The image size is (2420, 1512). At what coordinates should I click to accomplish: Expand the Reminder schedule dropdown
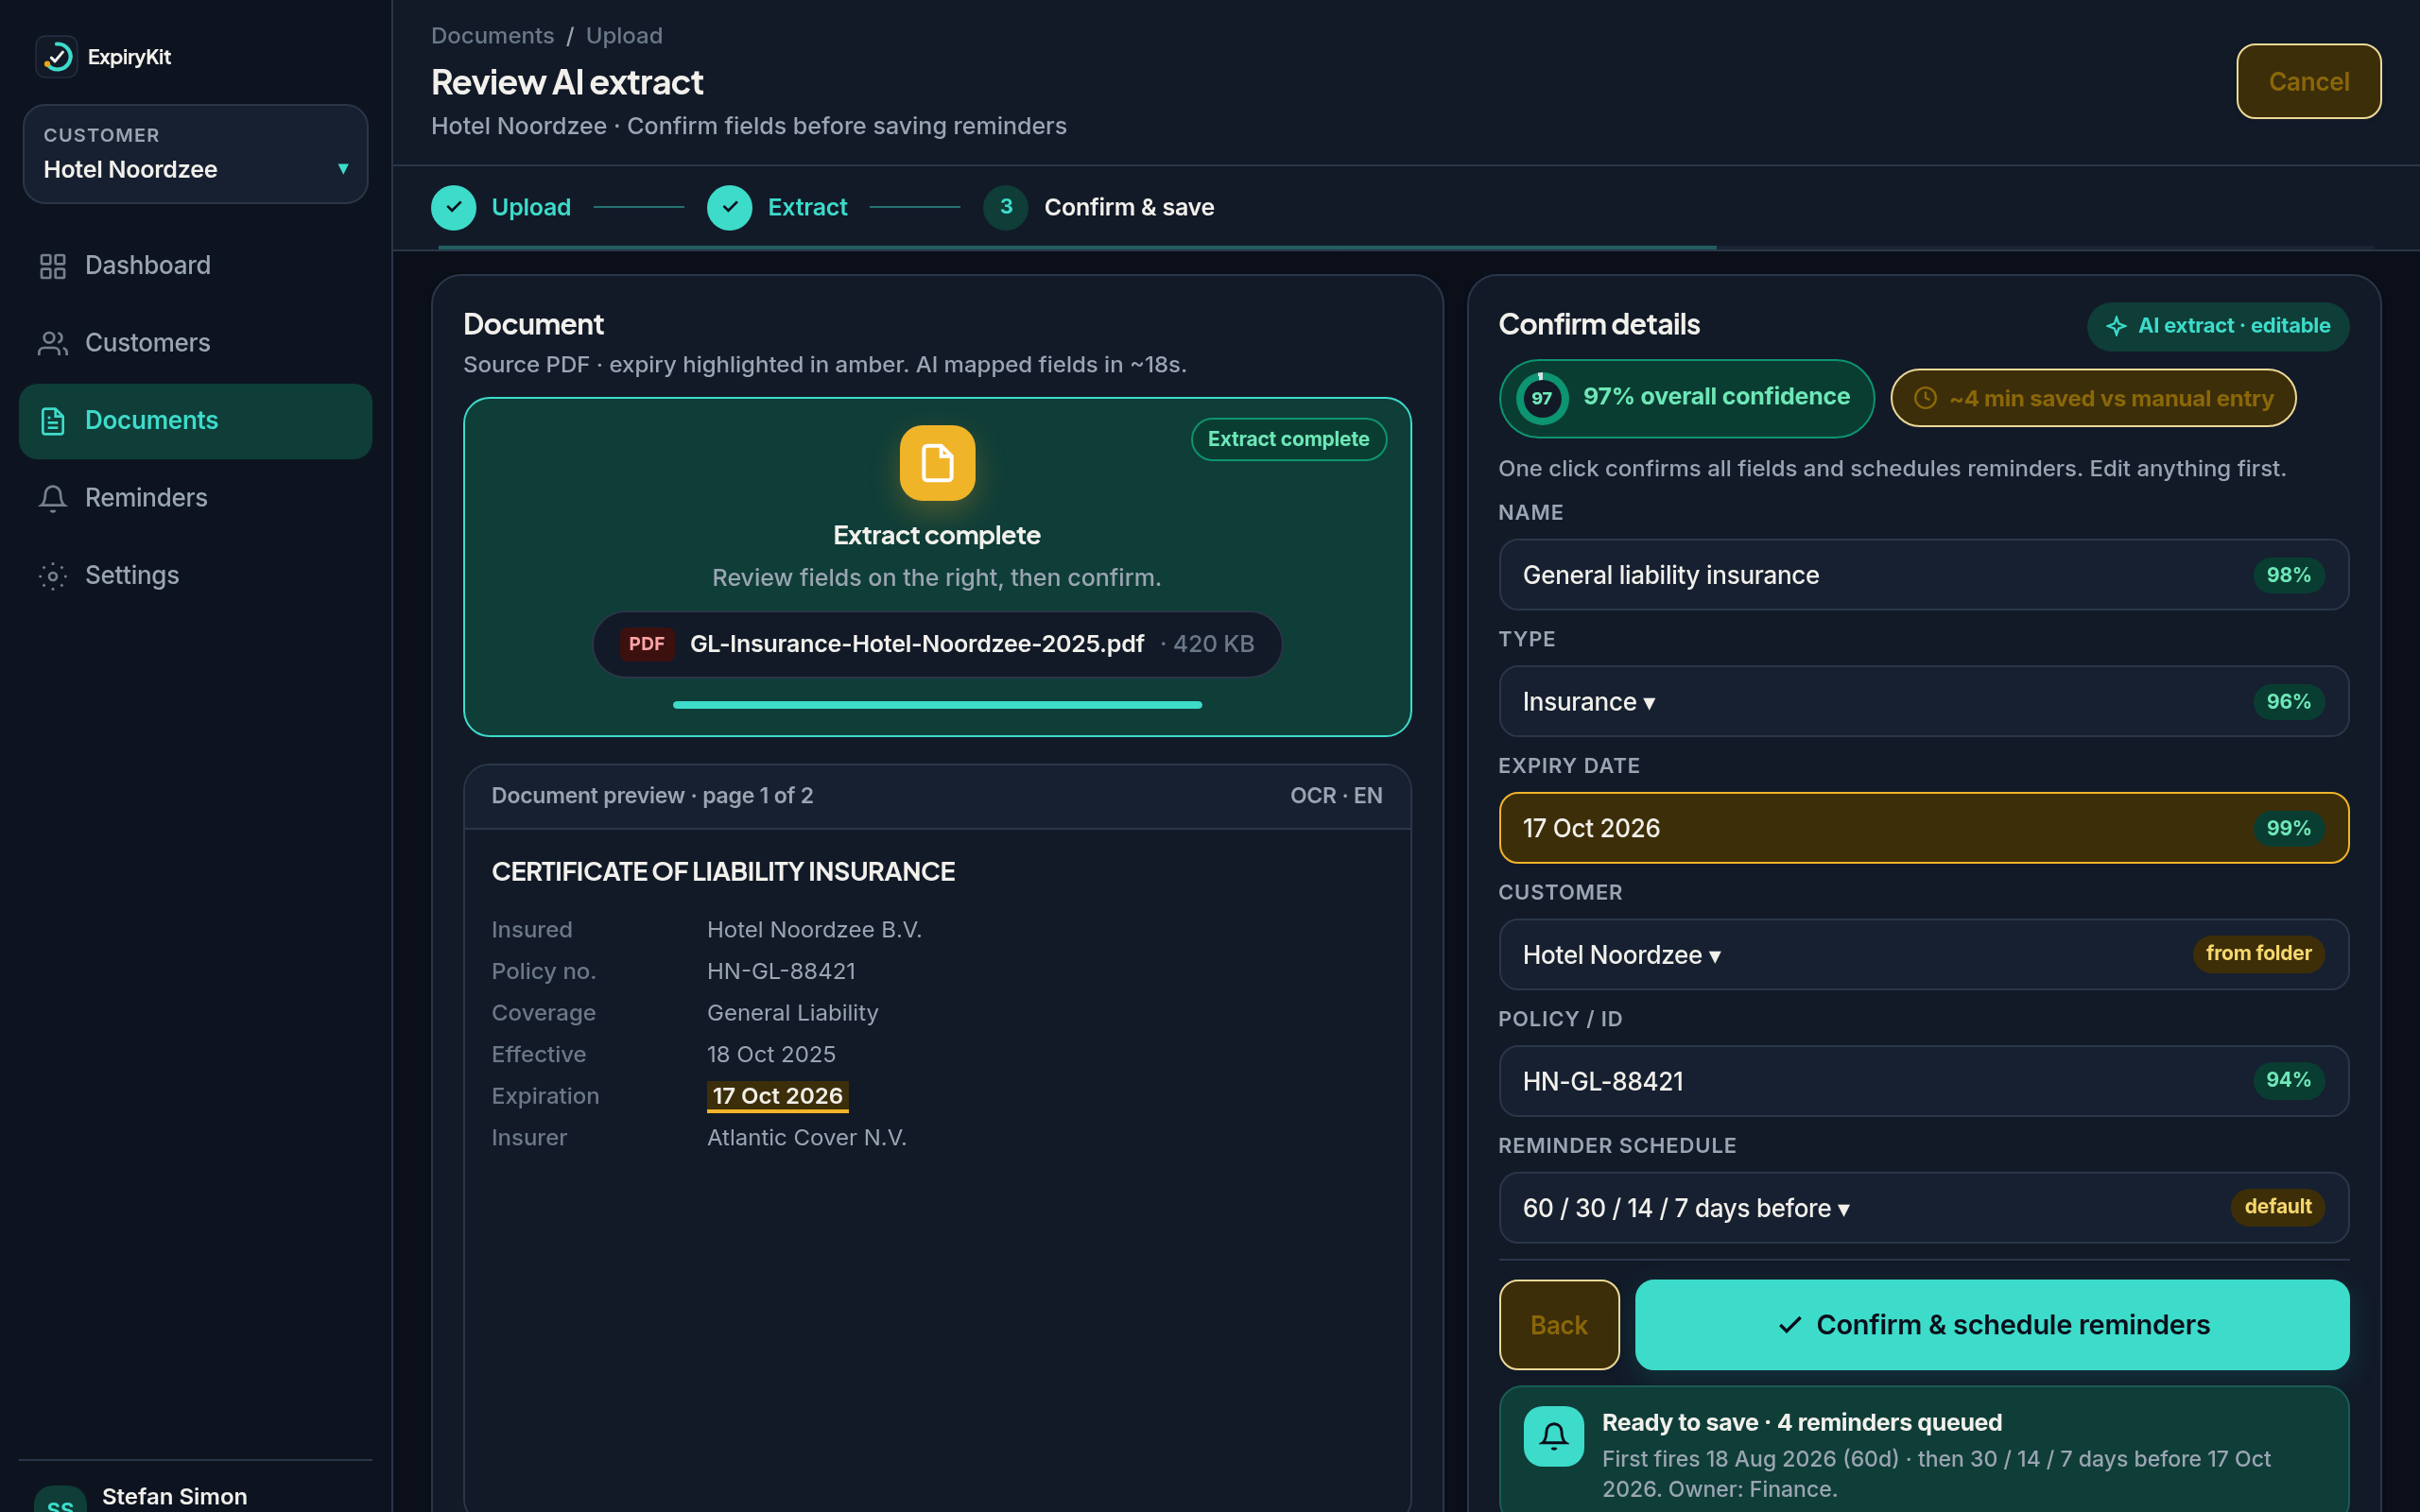pos(1923,1207)
